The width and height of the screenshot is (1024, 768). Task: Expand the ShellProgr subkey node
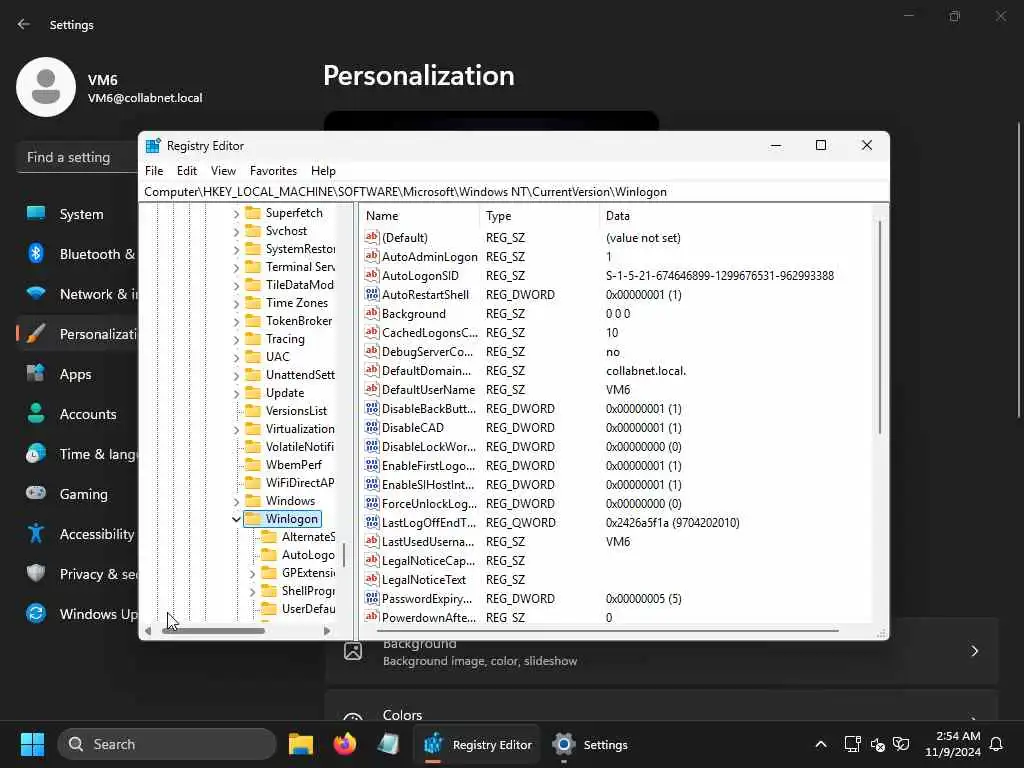coord(252,591)
